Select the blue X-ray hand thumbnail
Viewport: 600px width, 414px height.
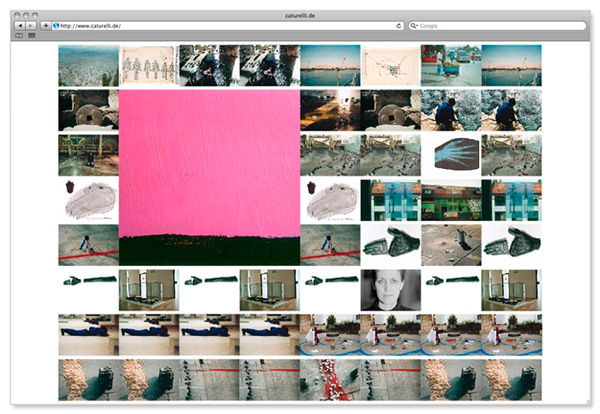(x=450, y=155)
